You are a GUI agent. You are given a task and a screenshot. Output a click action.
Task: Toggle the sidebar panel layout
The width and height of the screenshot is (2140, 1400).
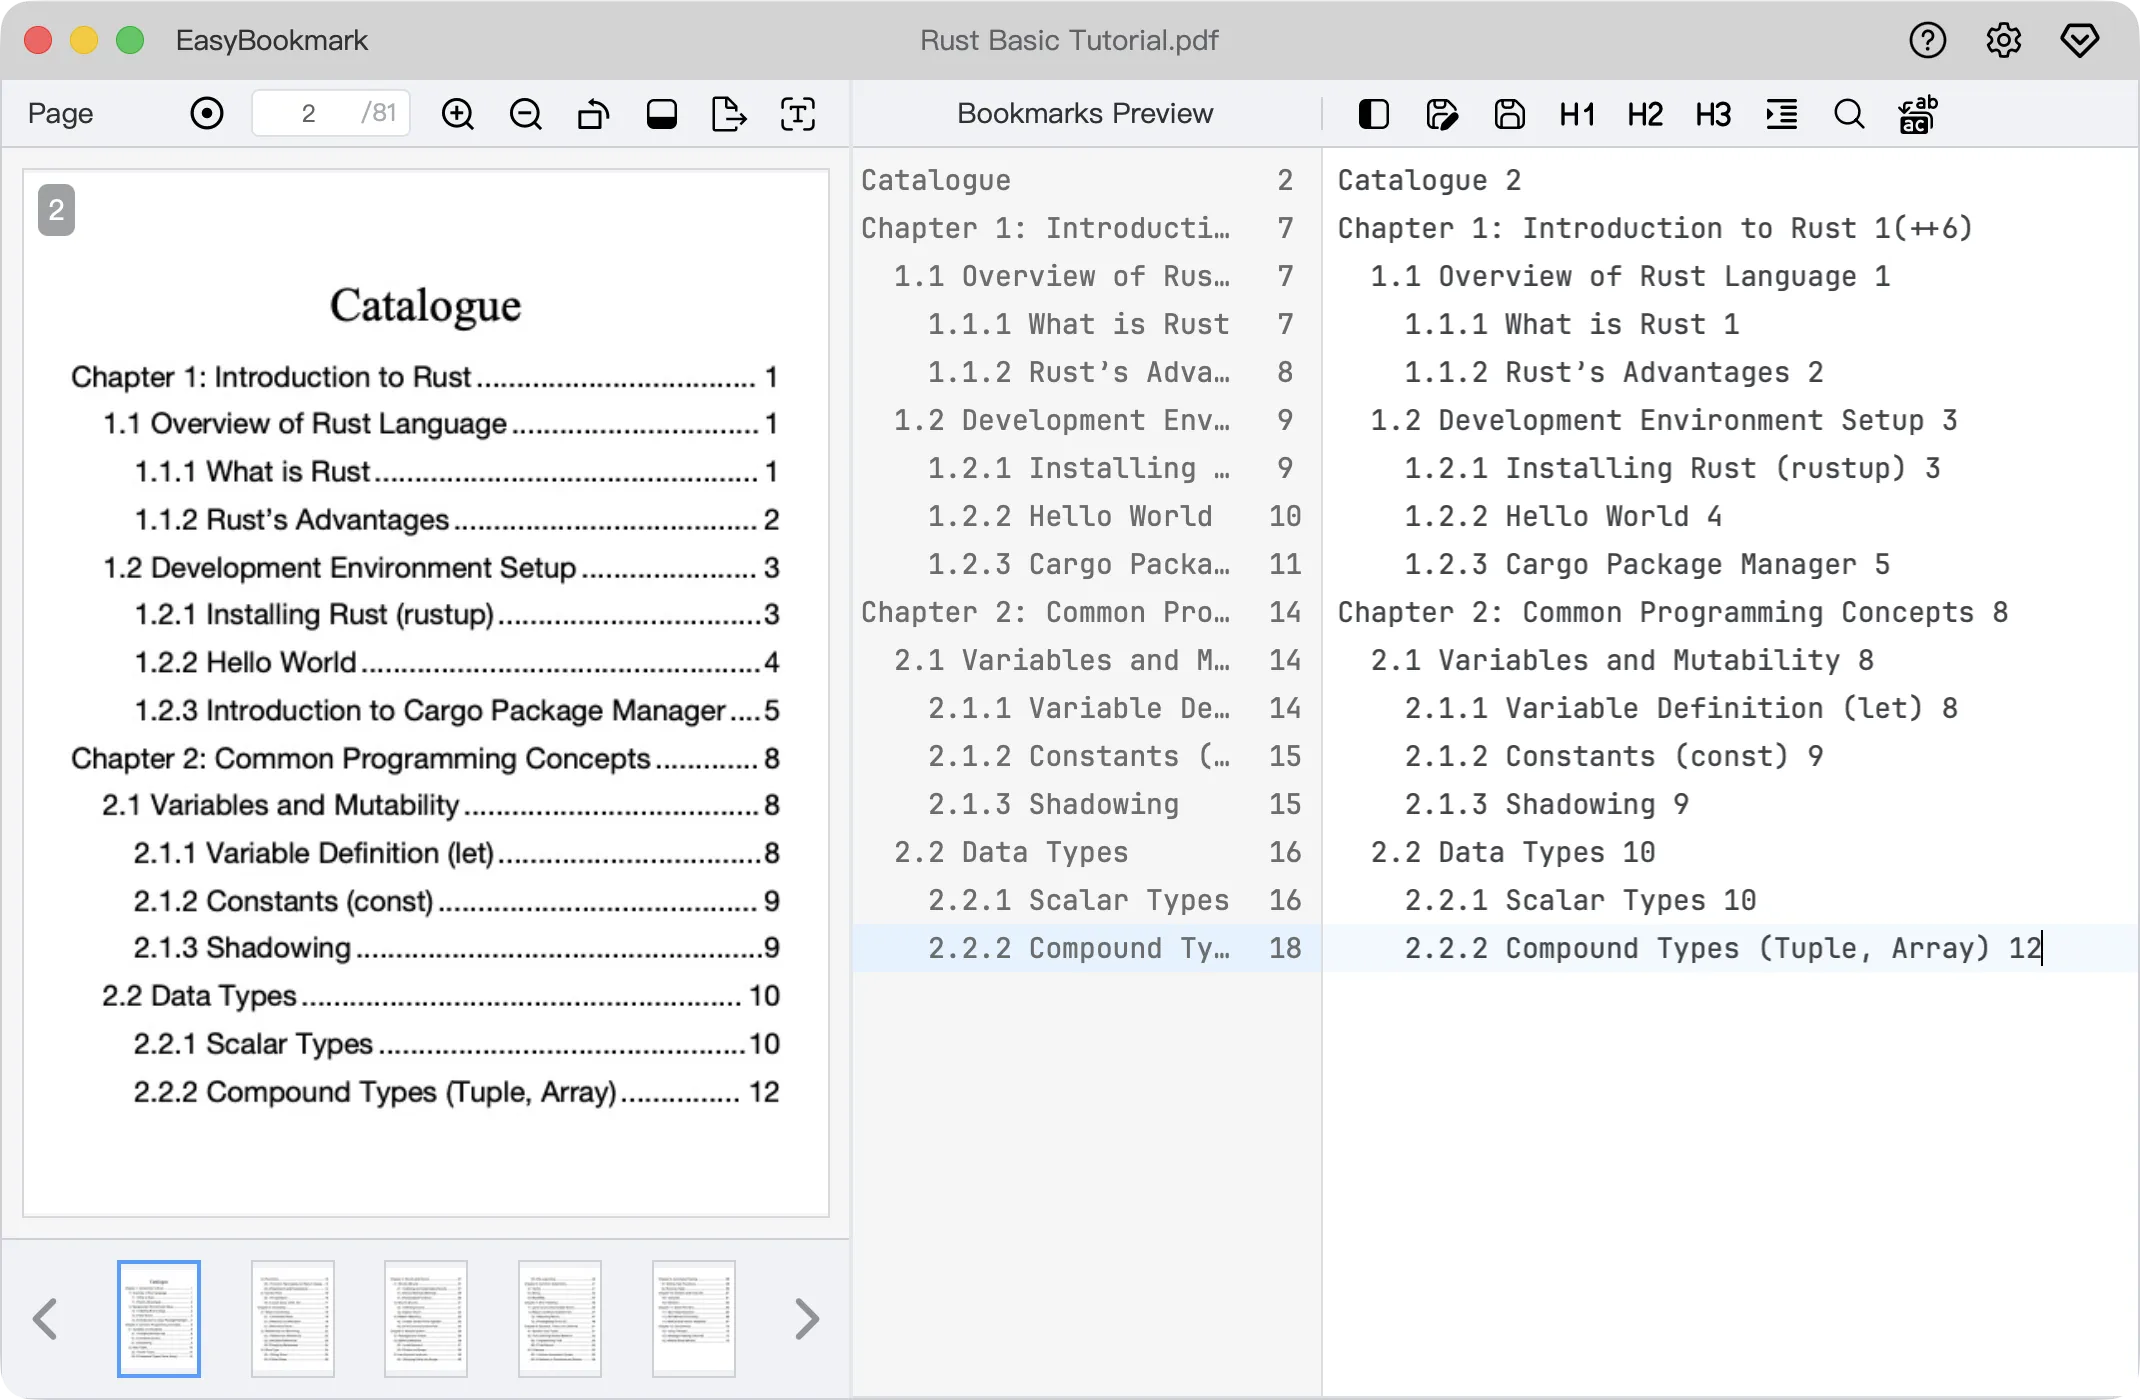click(x=1374, y=113)
